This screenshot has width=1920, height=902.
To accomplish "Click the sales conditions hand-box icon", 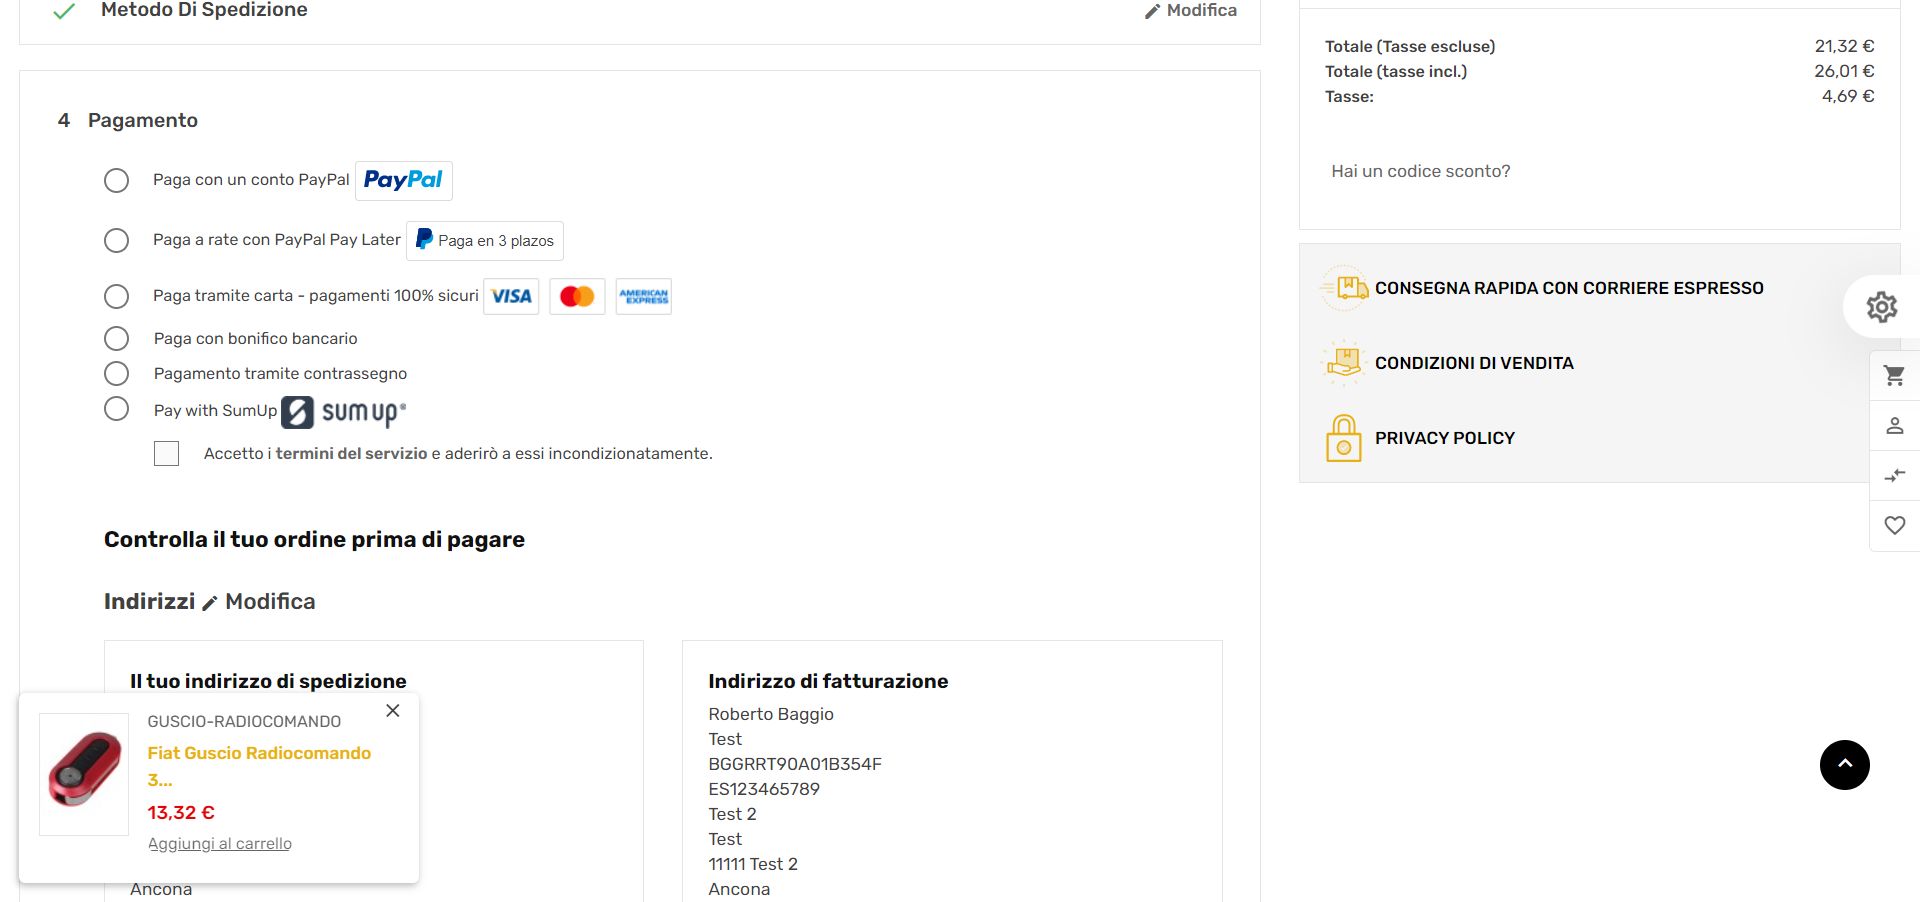I will pyautogui.click(x=1344, y=363).
